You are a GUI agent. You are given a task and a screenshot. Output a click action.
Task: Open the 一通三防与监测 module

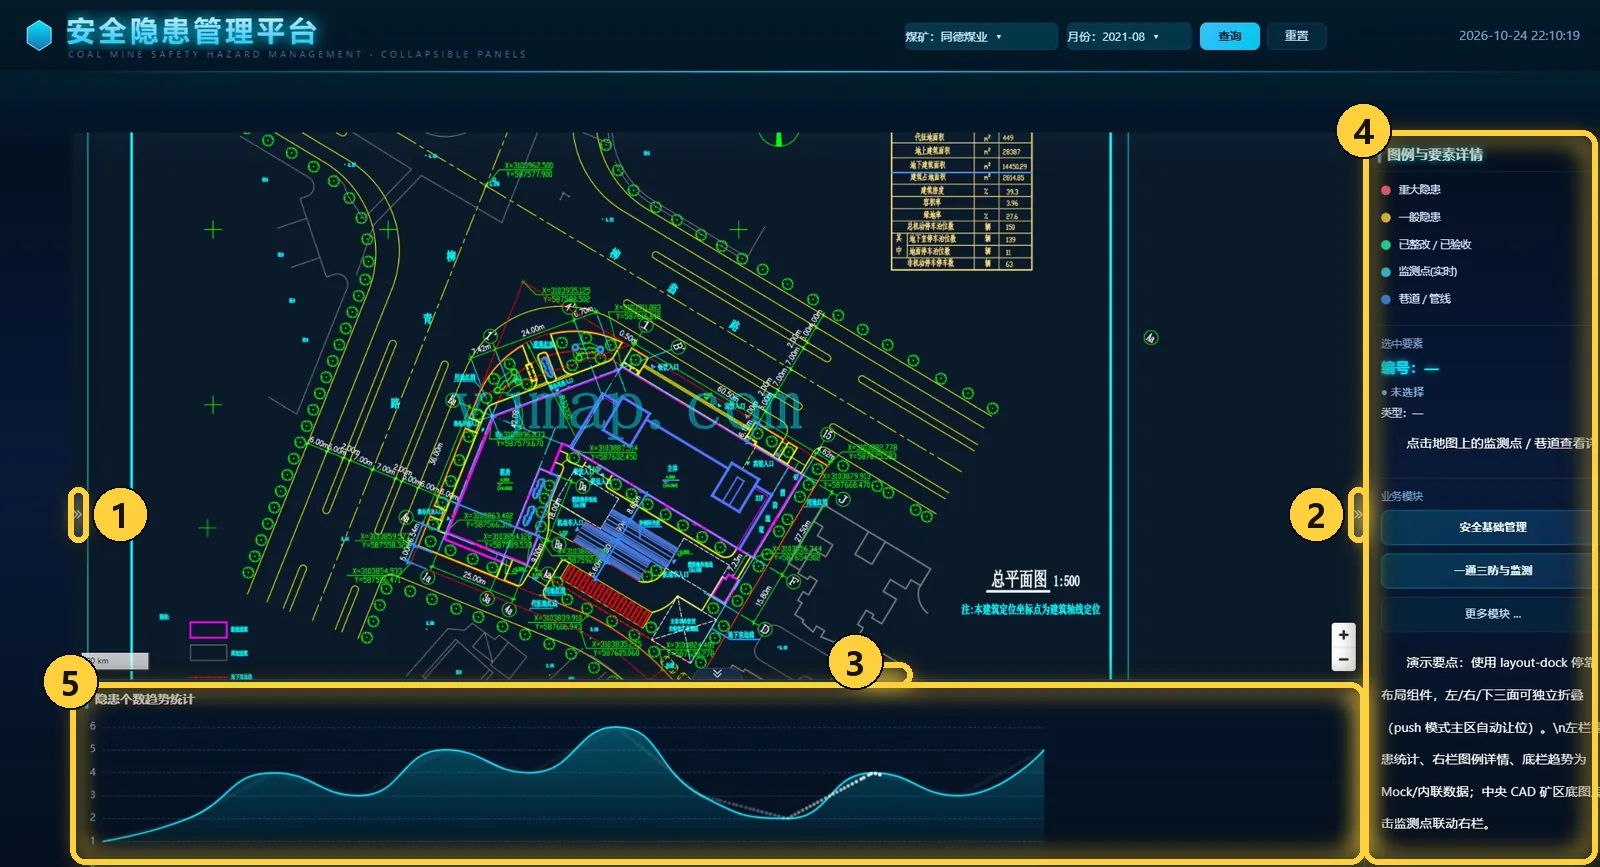pyautogui.click(x=1491, y=570)
